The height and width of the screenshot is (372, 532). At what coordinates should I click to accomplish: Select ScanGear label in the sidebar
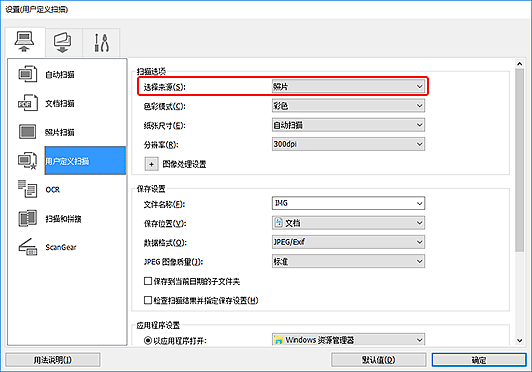61,247
